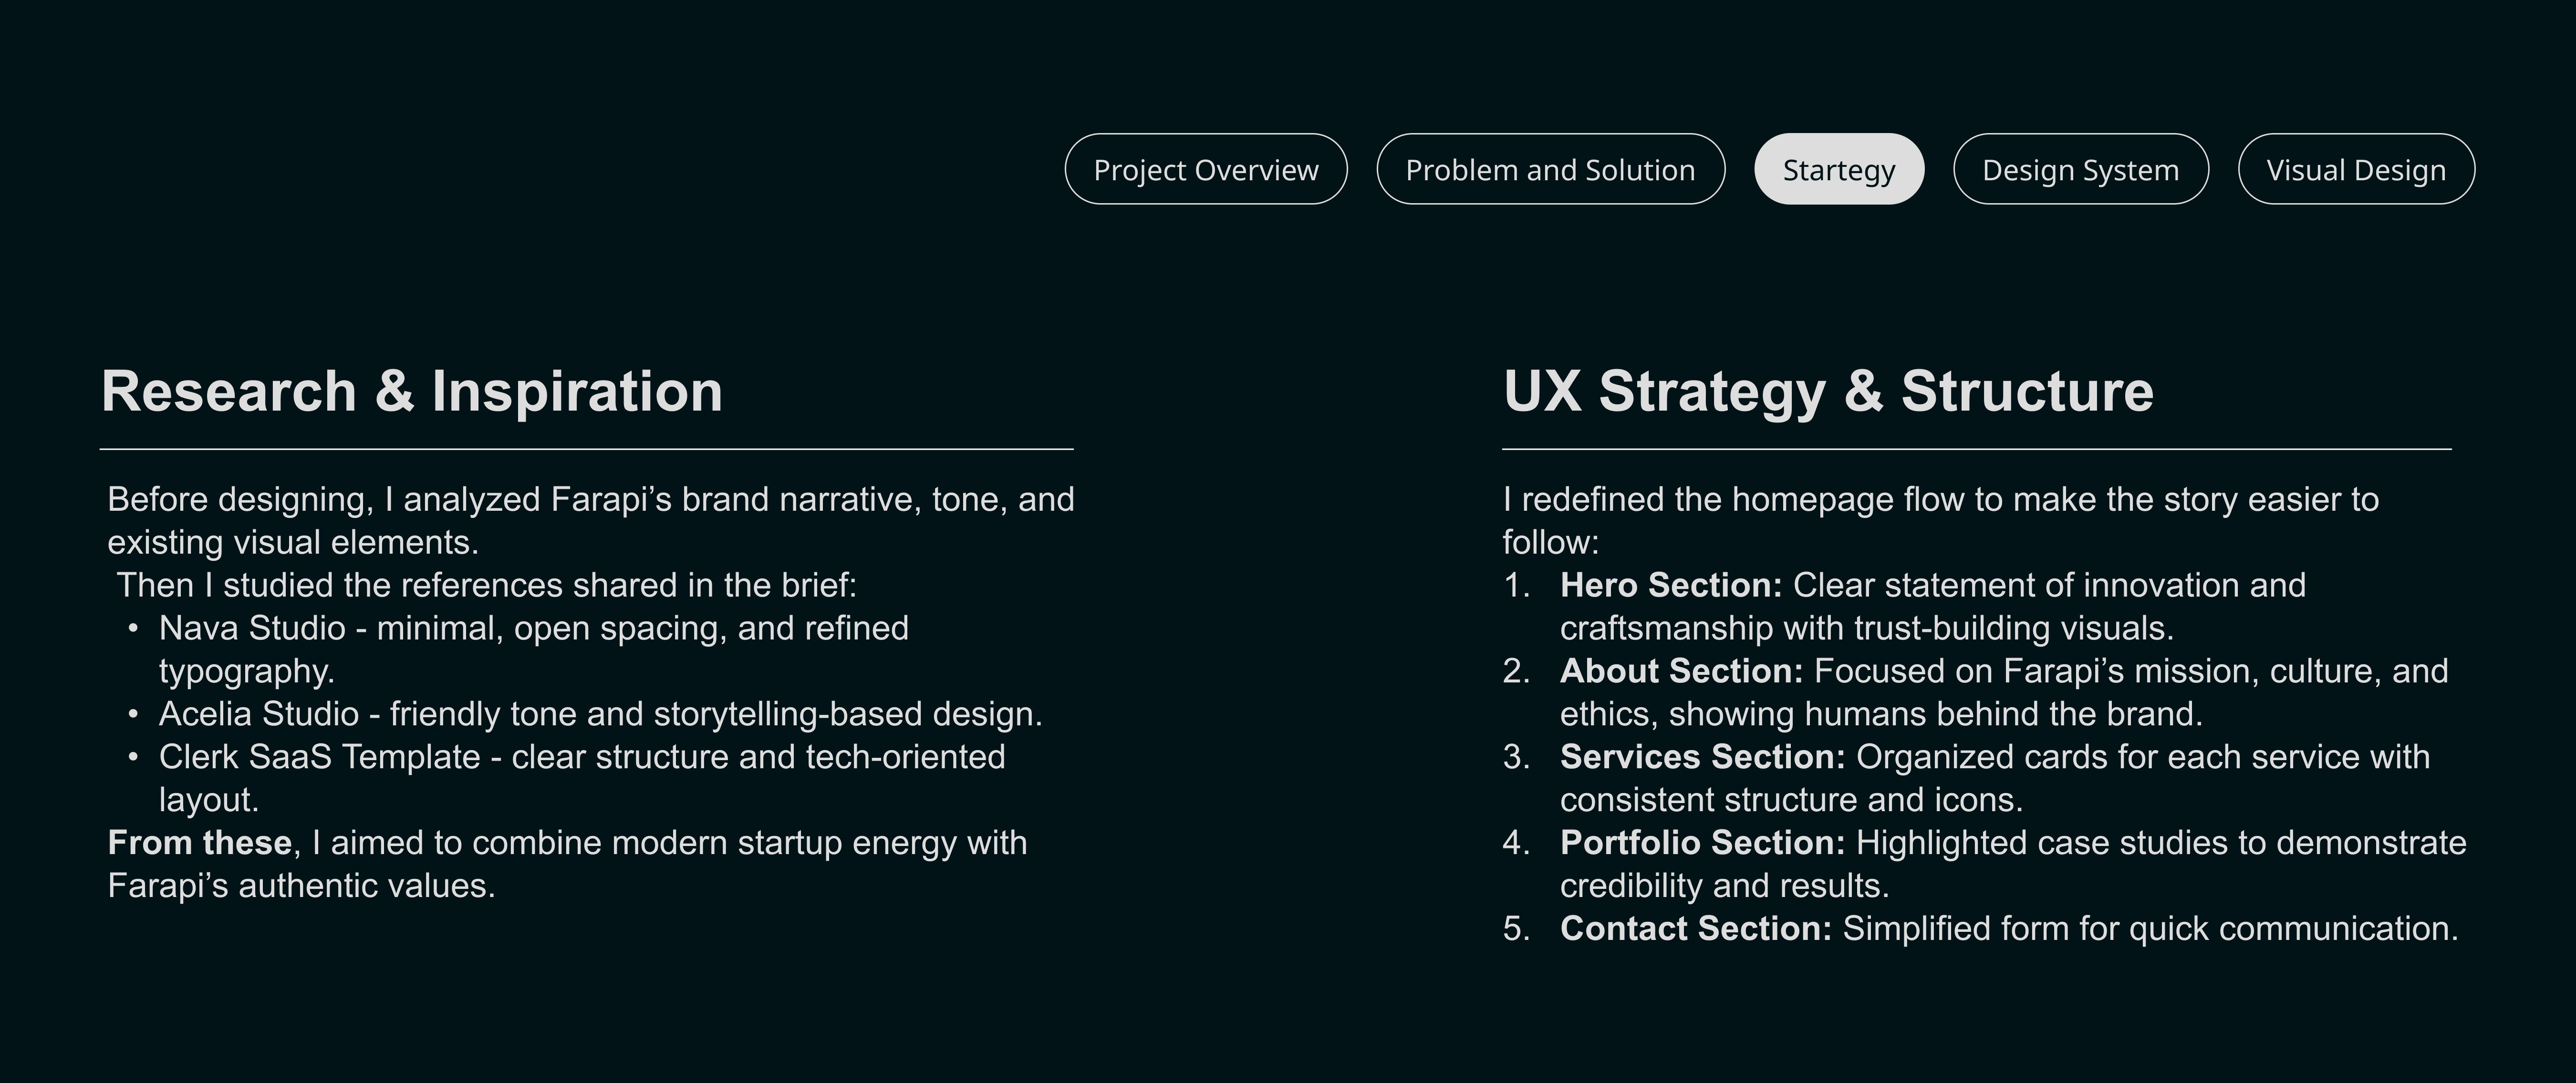
Task: Open the Project Overview tab
Action: pos(1205,170)
